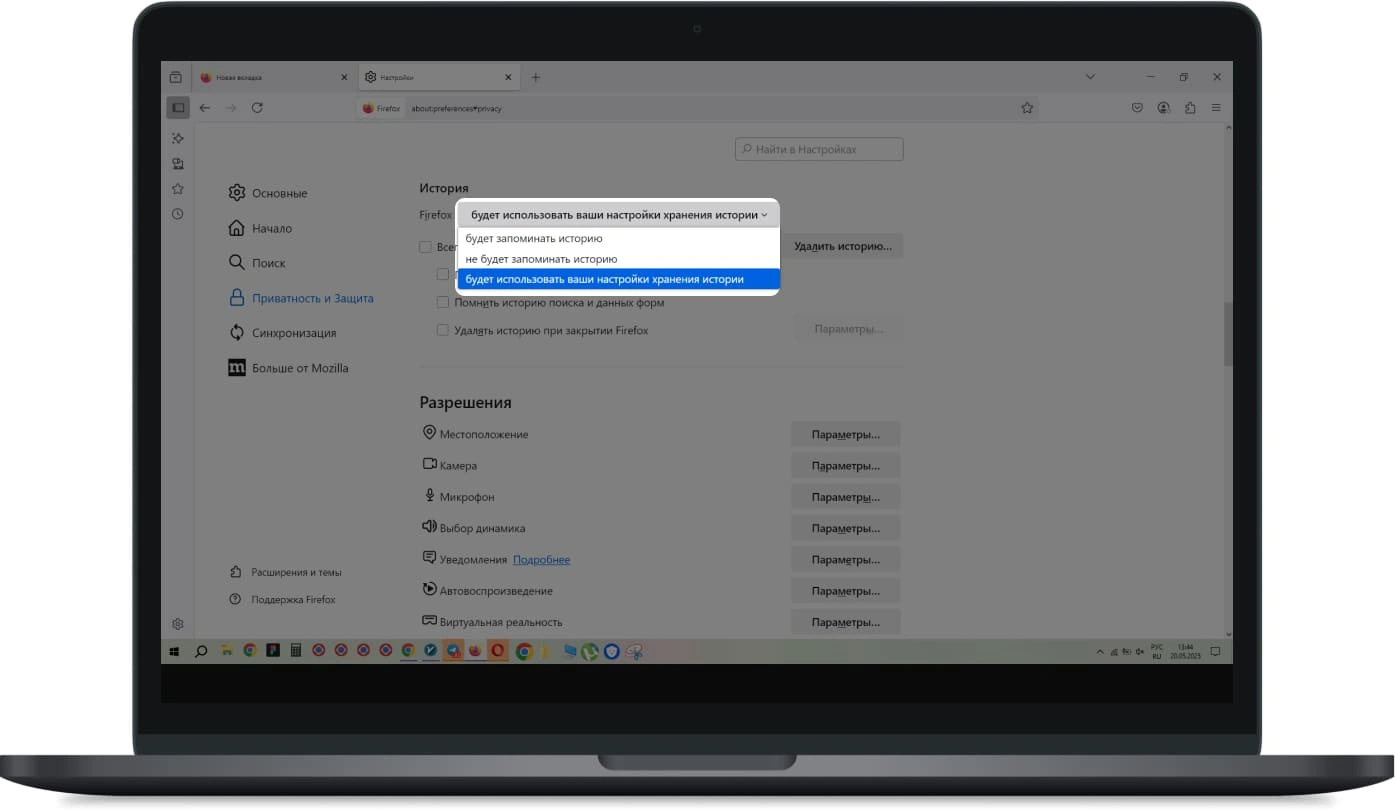Screen dimensions: 1395x812
Task: Switch to the Настройки tab
Action: coord(438,77)
